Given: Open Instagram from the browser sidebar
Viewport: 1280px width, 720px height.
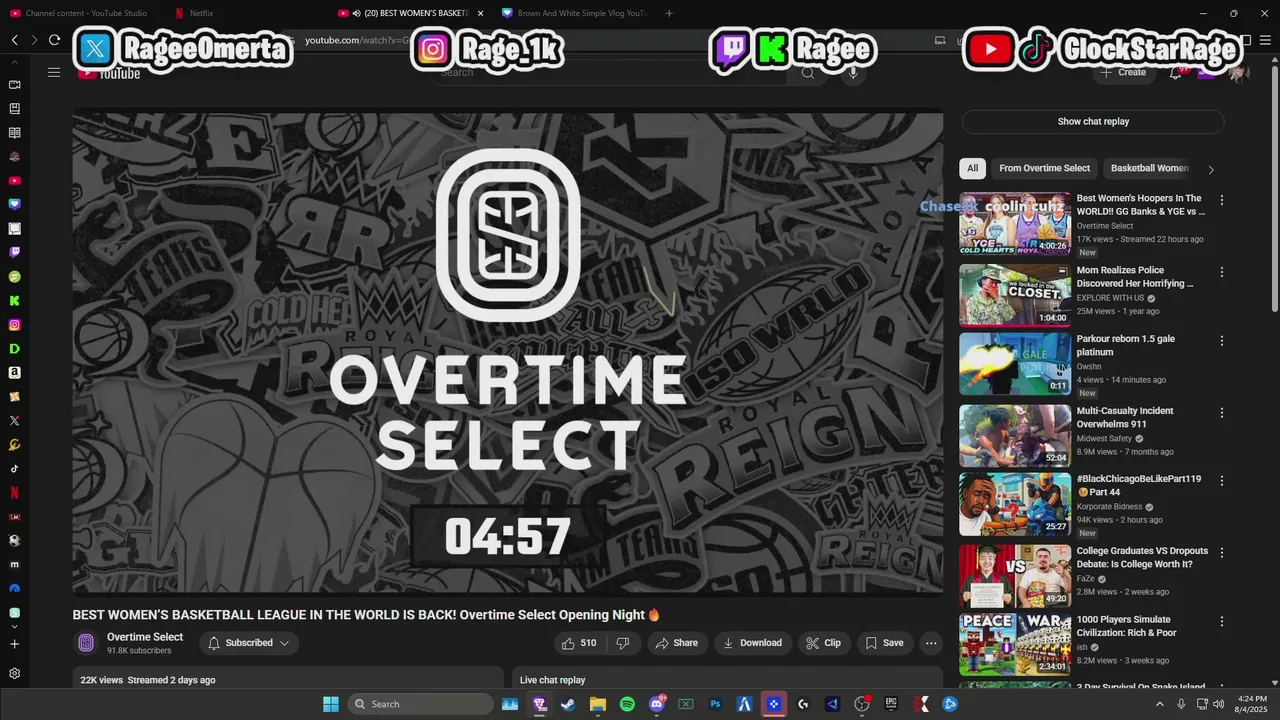Looking at the screenshot, I should (14, 325).
